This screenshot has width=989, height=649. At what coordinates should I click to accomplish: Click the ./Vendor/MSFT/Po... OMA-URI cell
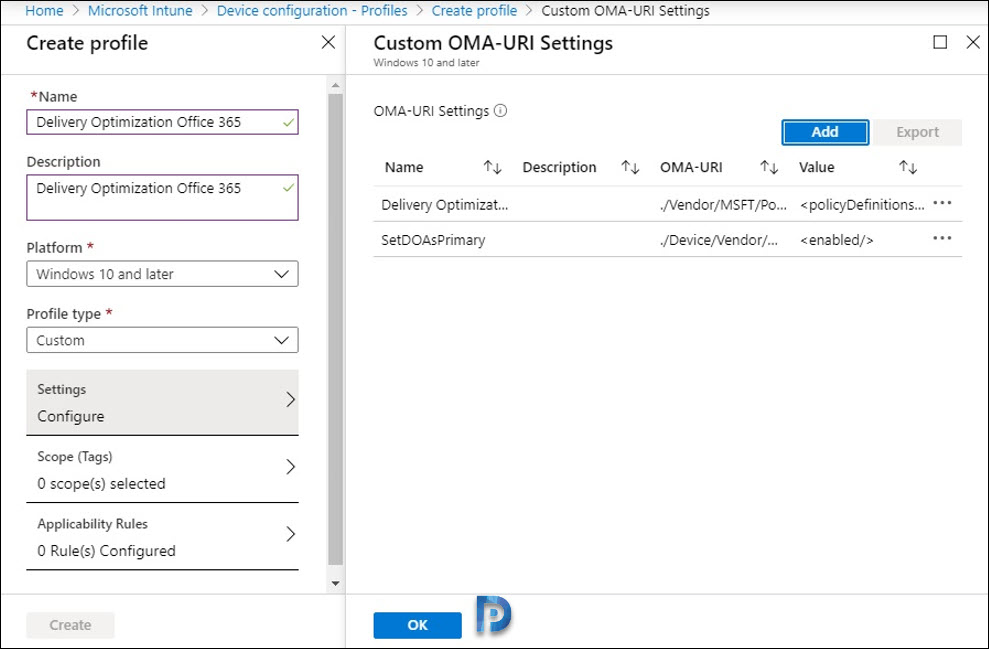tap(723, 205)
